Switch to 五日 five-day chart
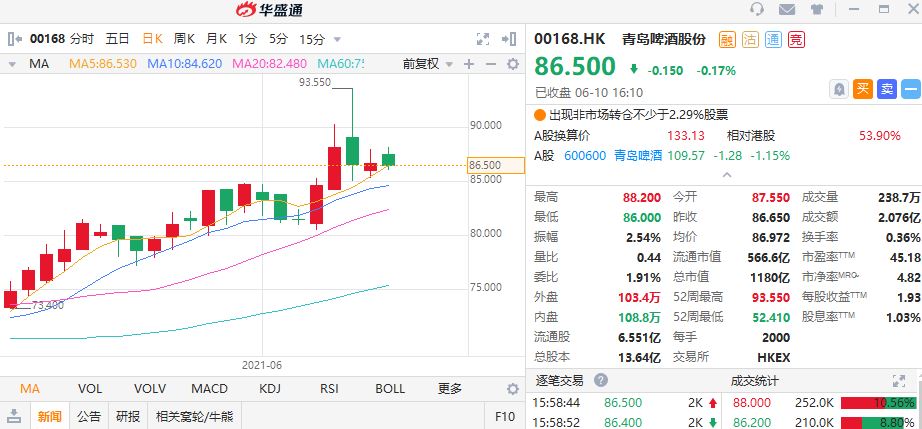The width and height of the screenshot is (922, 429). [x=117, y=39]
